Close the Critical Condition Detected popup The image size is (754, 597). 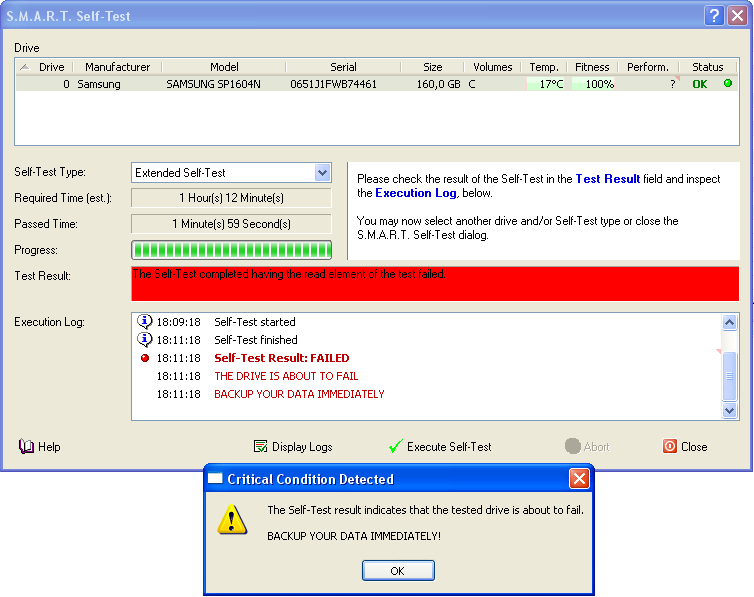click(579, 479)
